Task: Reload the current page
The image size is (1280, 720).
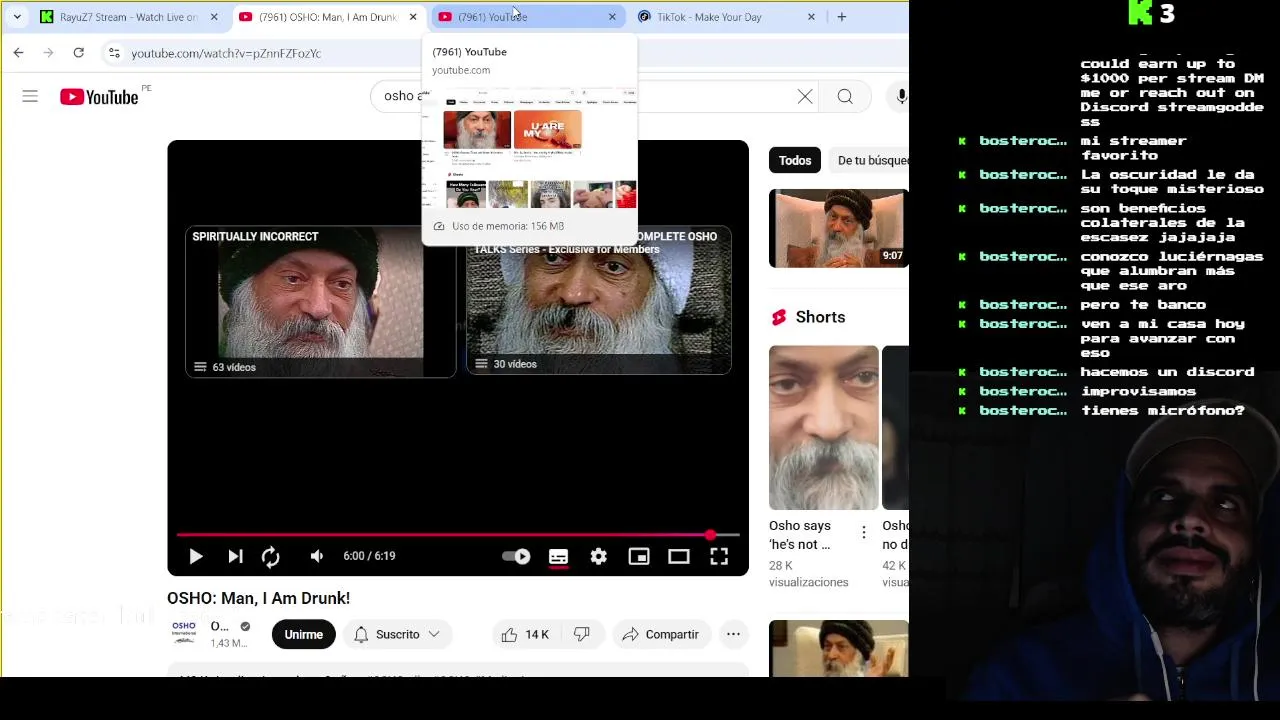Action: [x=78, y=53]
